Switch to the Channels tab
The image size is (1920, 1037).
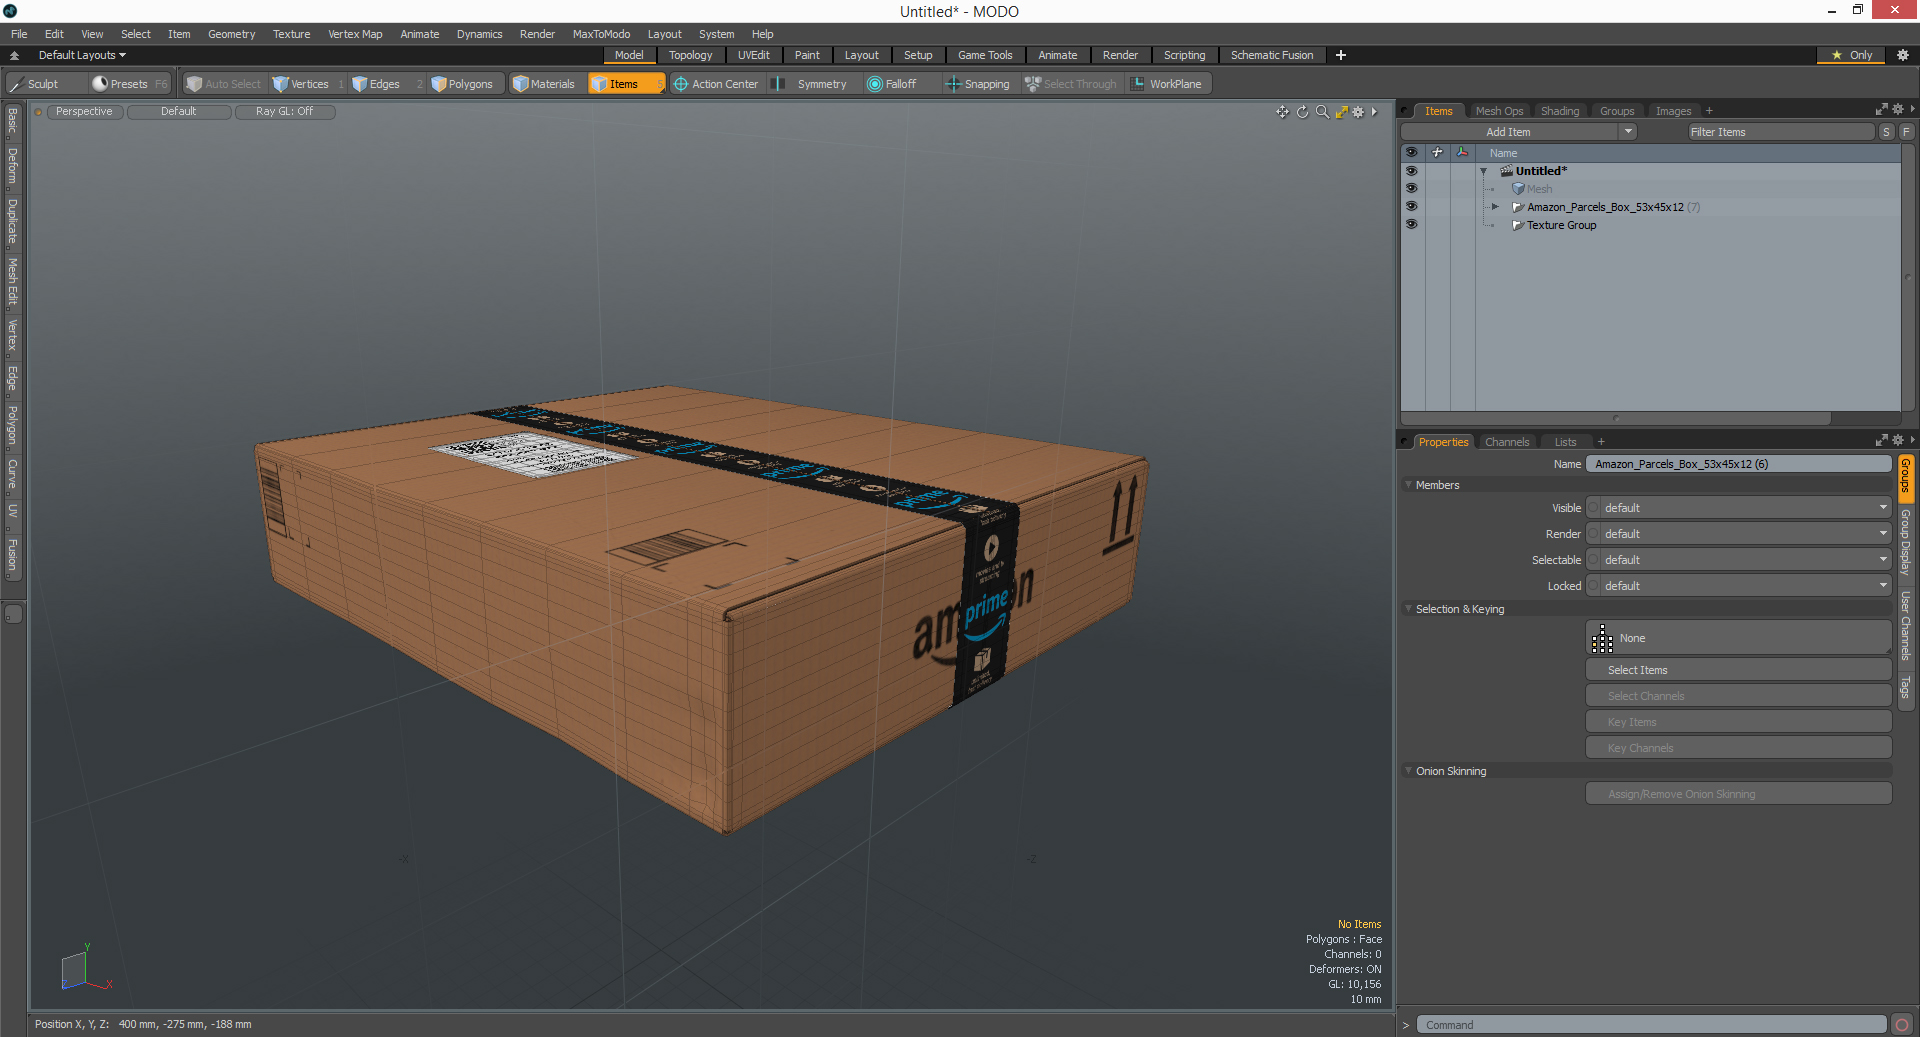(x=1507, y=442)
